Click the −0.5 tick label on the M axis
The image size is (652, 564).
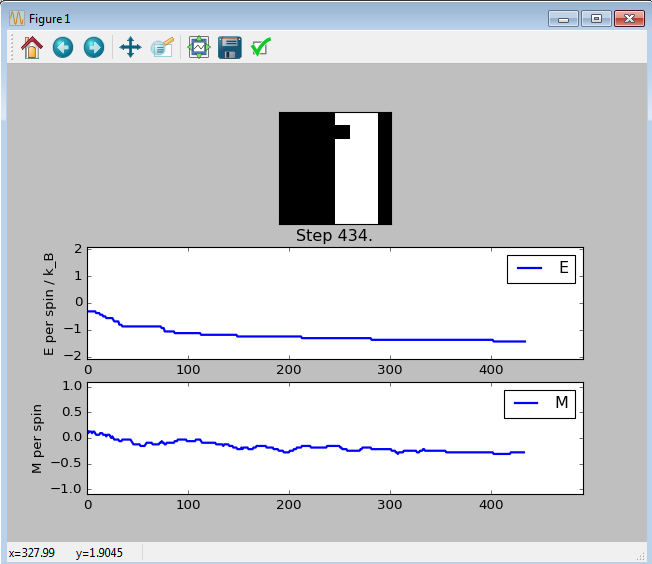[x=66, y=463]
